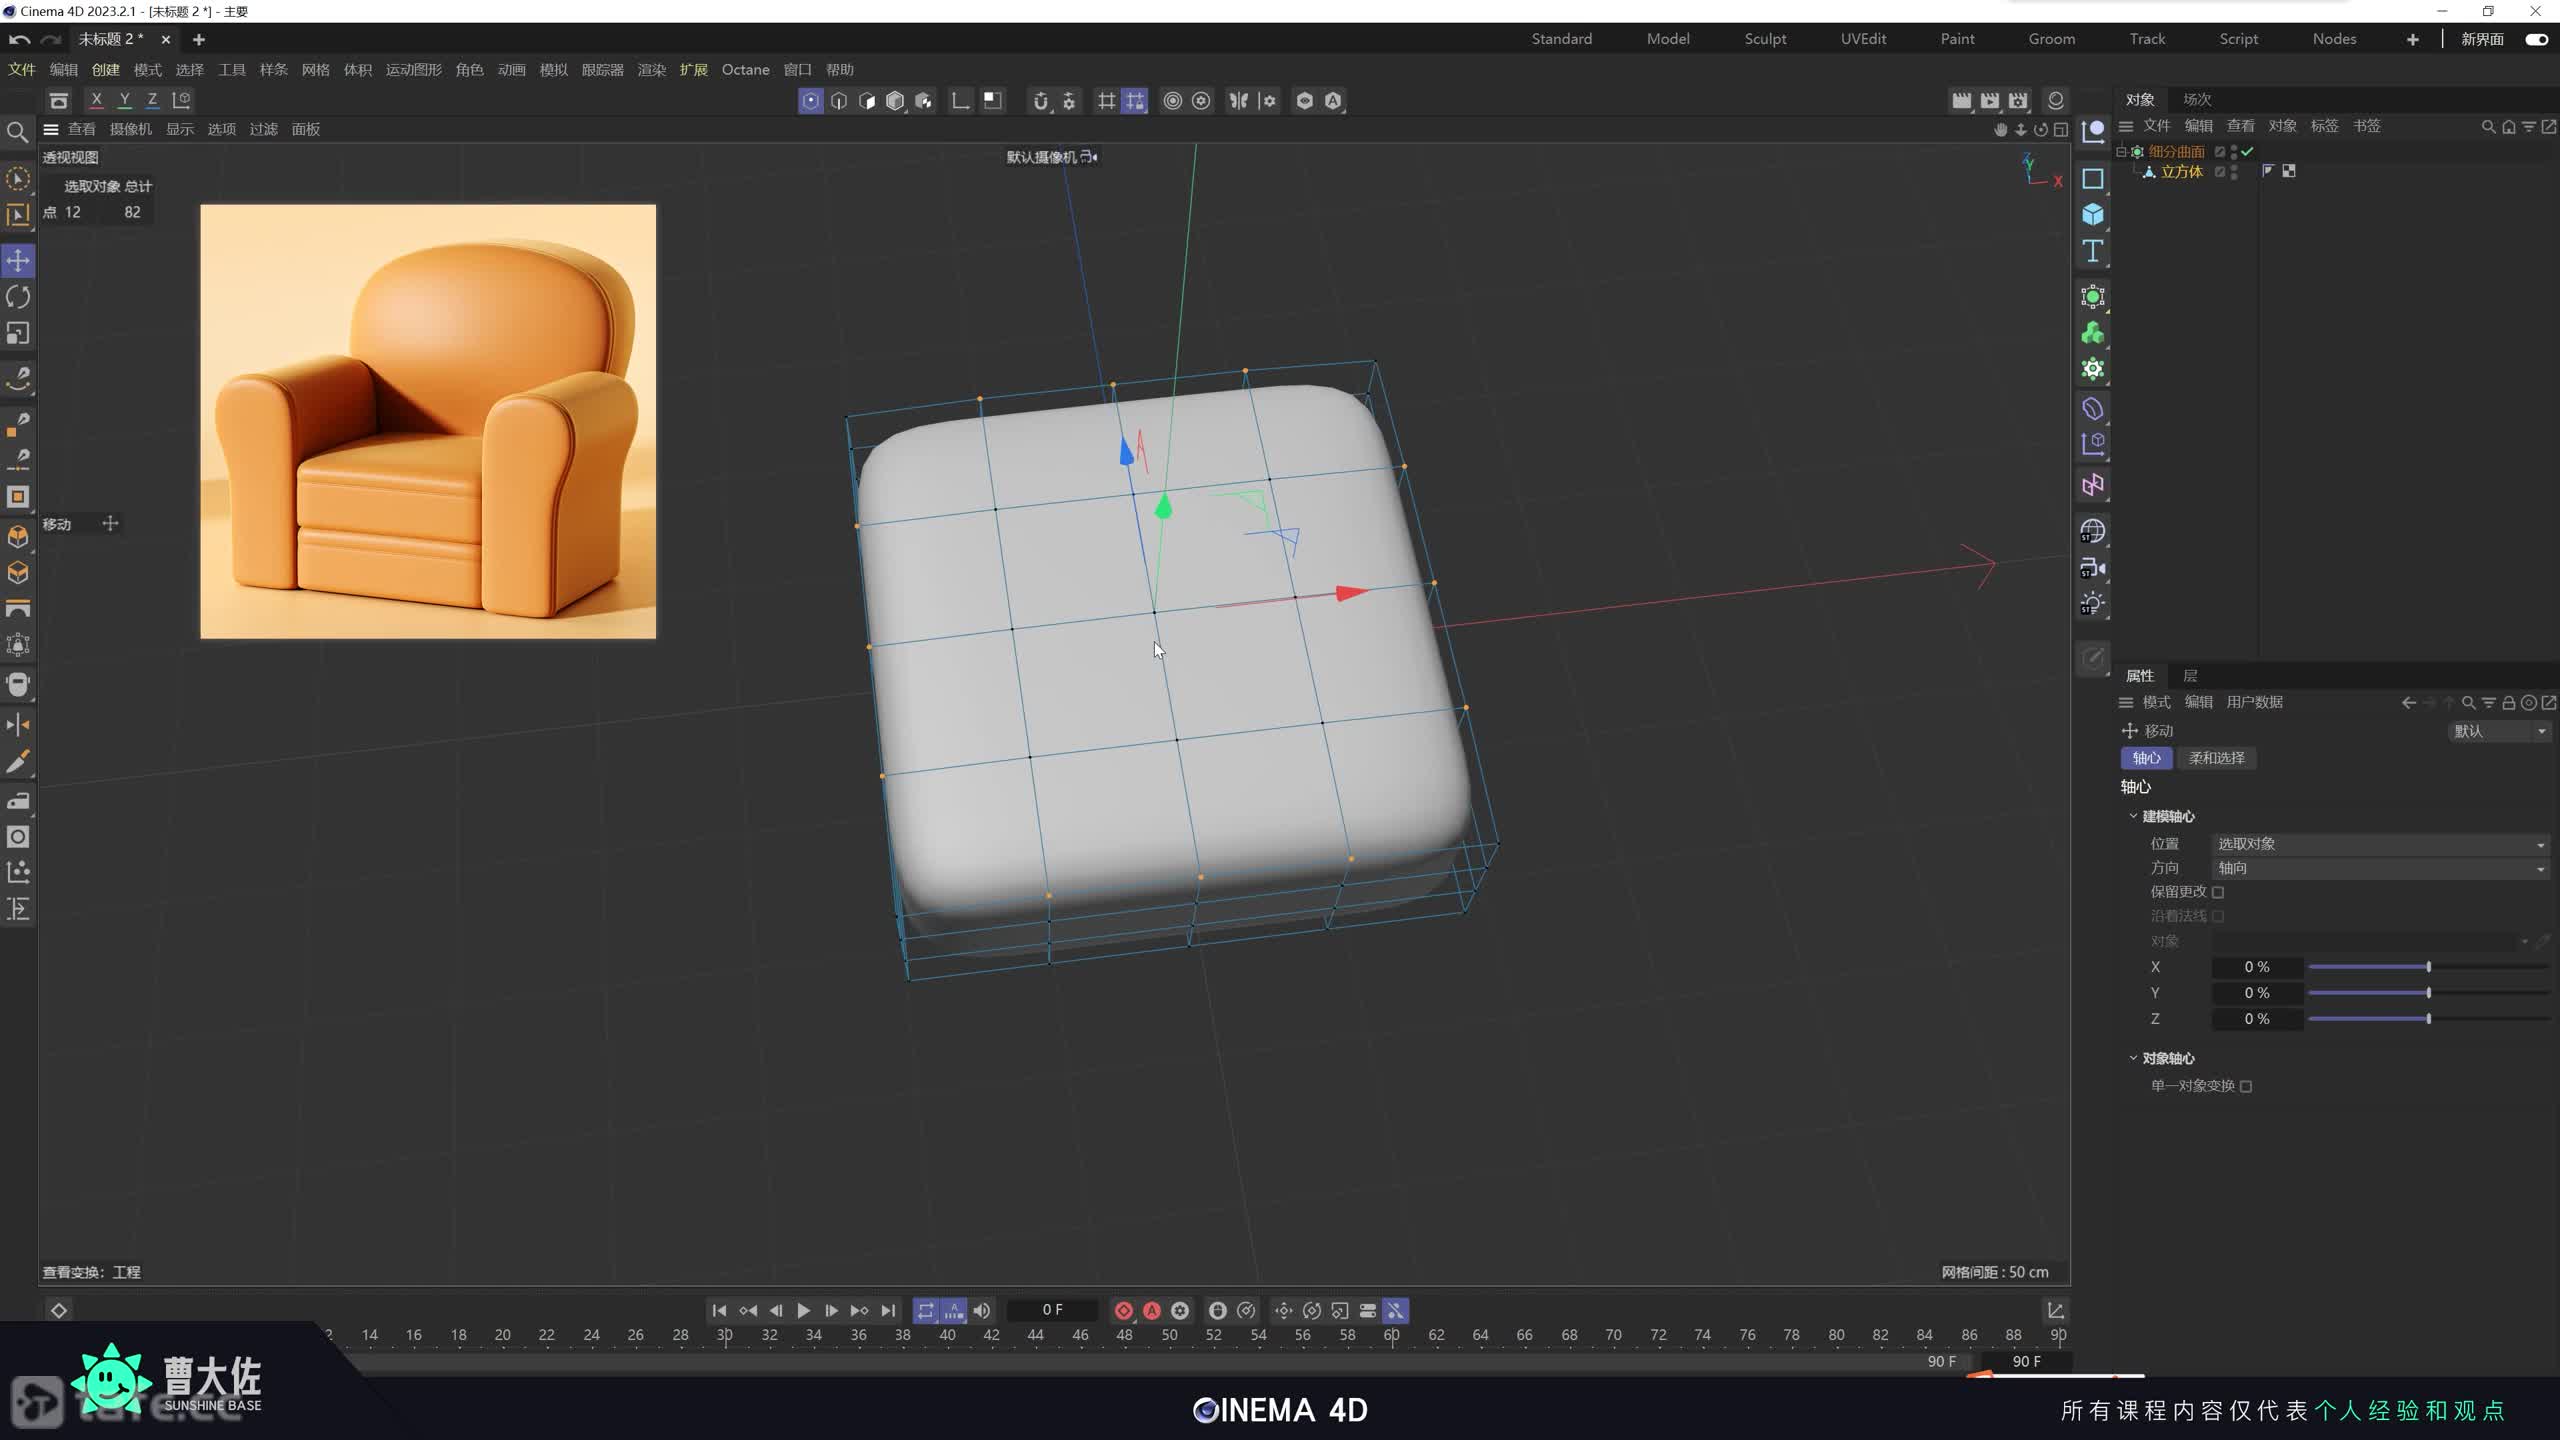Click the 柔和选择 button
Image resolution: width=2560 pixels, height=1440 pixels.
point(2216,758)
